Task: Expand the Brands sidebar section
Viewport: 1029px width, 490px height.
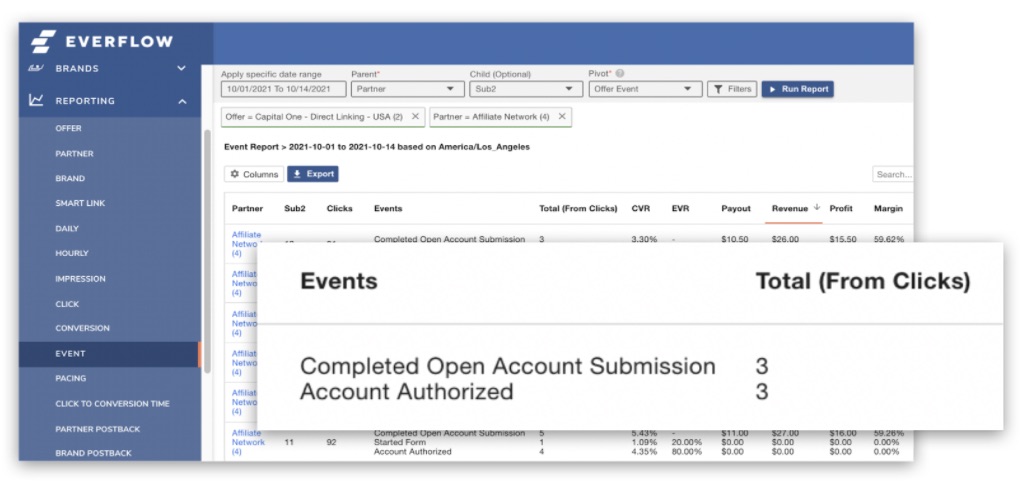Action: (182, 68)
